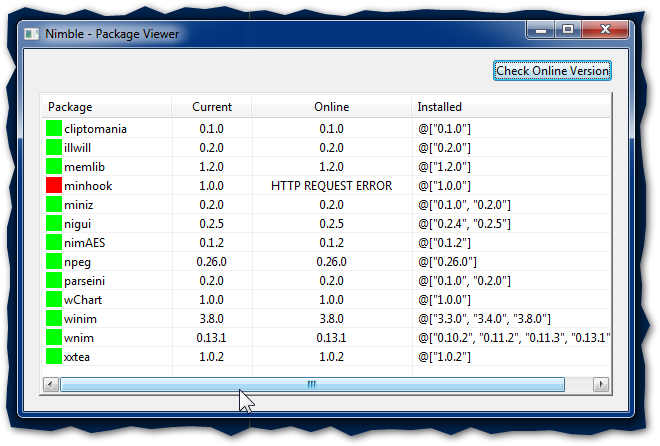Image resolution: width=660 pixels, height=446 pixels.
Task: Click the Check Online Version button
Action: pyautogui.click(x=552, y=71)
